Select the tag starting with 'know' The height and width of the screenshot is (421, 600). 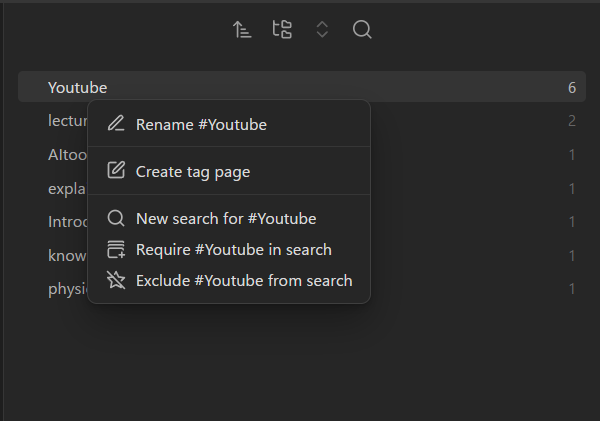tap(67, 256)
